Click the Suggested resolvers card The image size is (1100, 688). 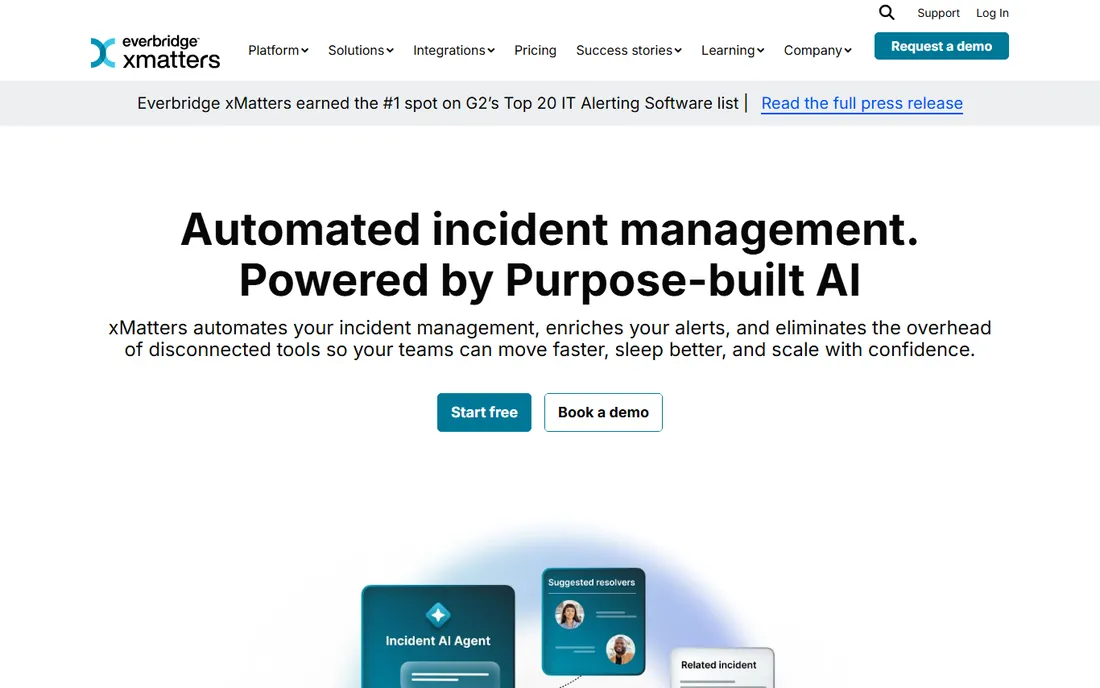593,621
